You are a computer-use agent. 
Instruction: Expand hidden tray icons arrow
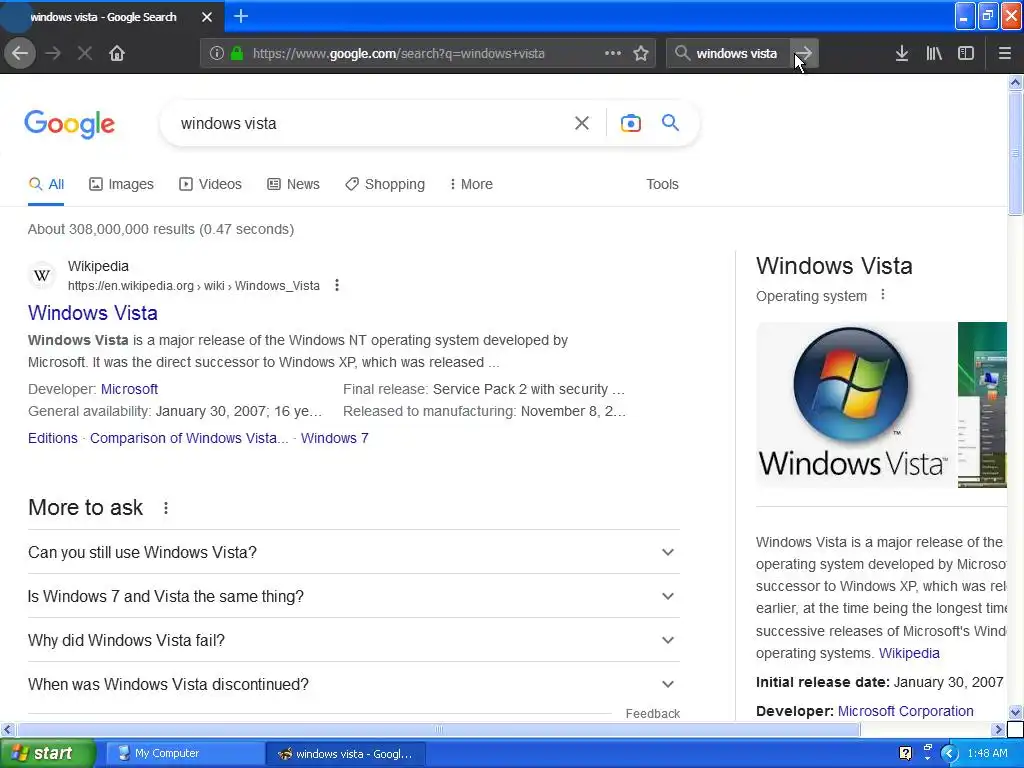[949, 754]
